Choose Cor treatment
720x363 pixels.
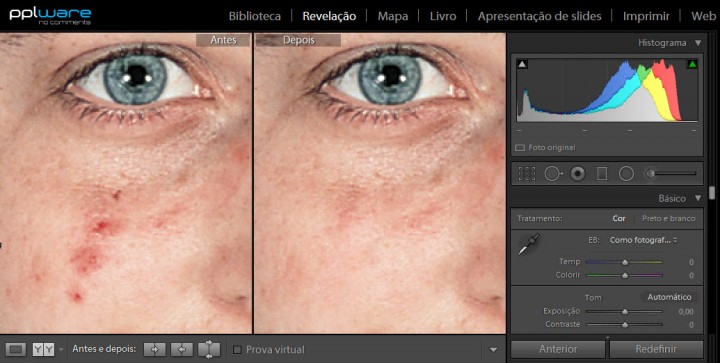pyautogui.click(x=619, y=218)
